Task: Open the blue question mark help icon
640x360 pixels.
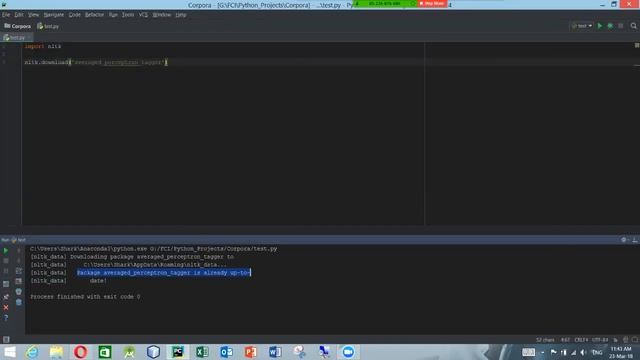Action: [6, 318]
